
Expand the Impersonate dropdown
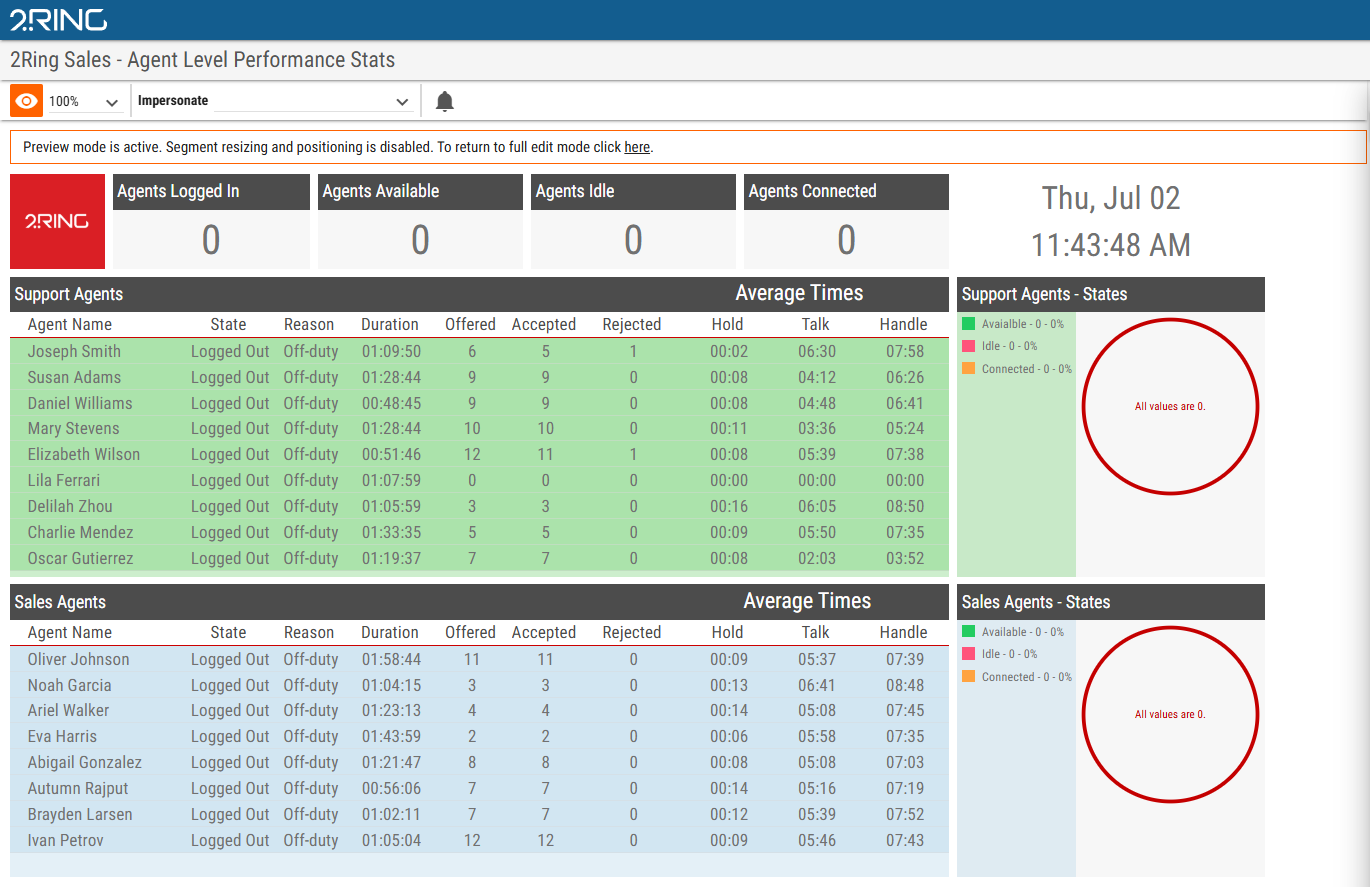point(274,101)
